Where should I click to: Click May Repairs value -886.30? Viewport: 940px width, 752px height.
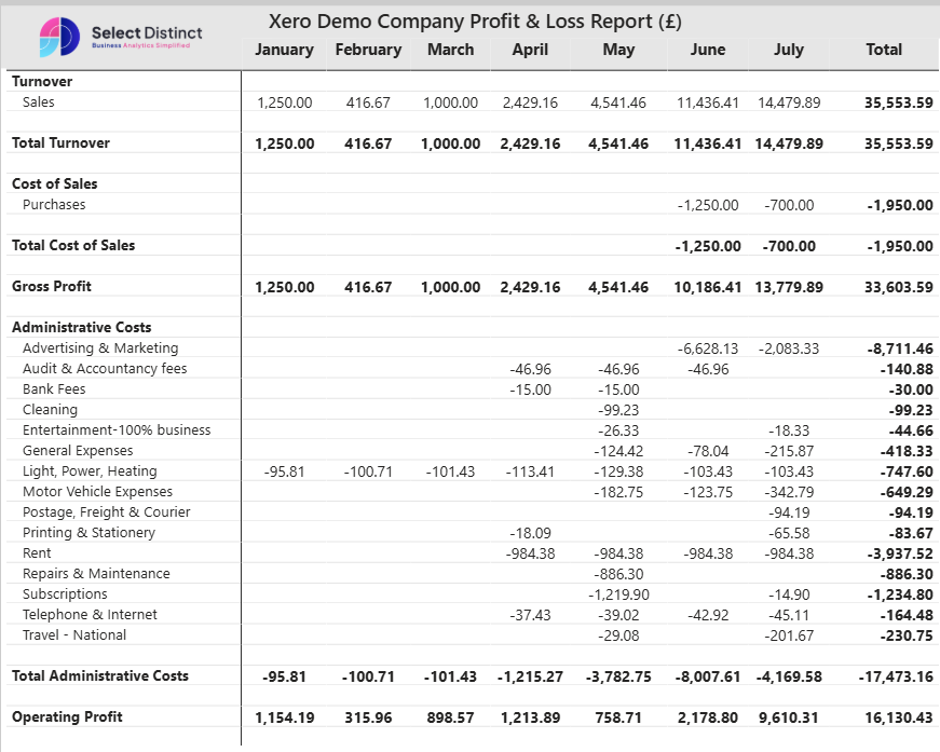[618, 574]
